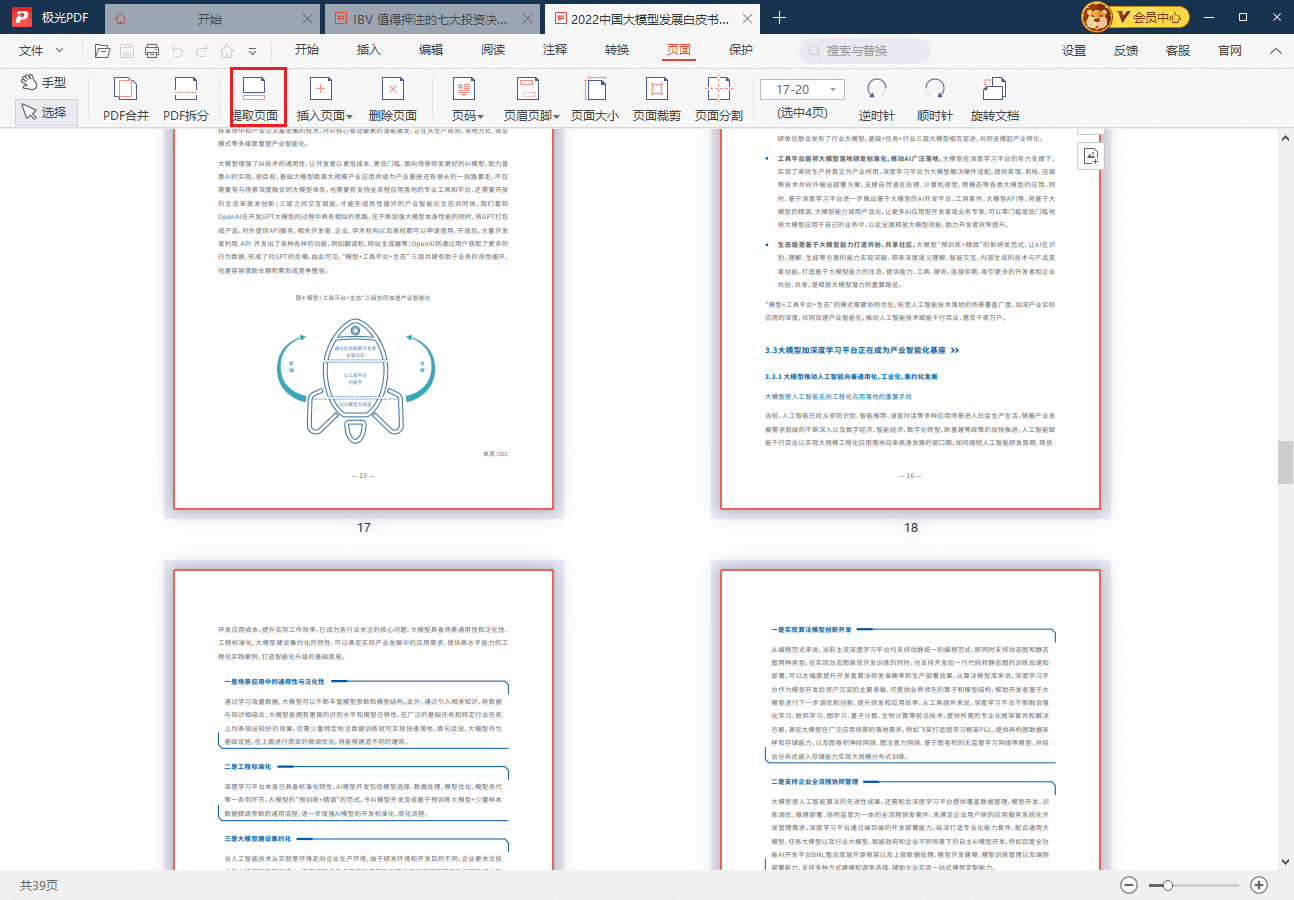Click the 旋转文档 rotate document tool

point(995,100)
